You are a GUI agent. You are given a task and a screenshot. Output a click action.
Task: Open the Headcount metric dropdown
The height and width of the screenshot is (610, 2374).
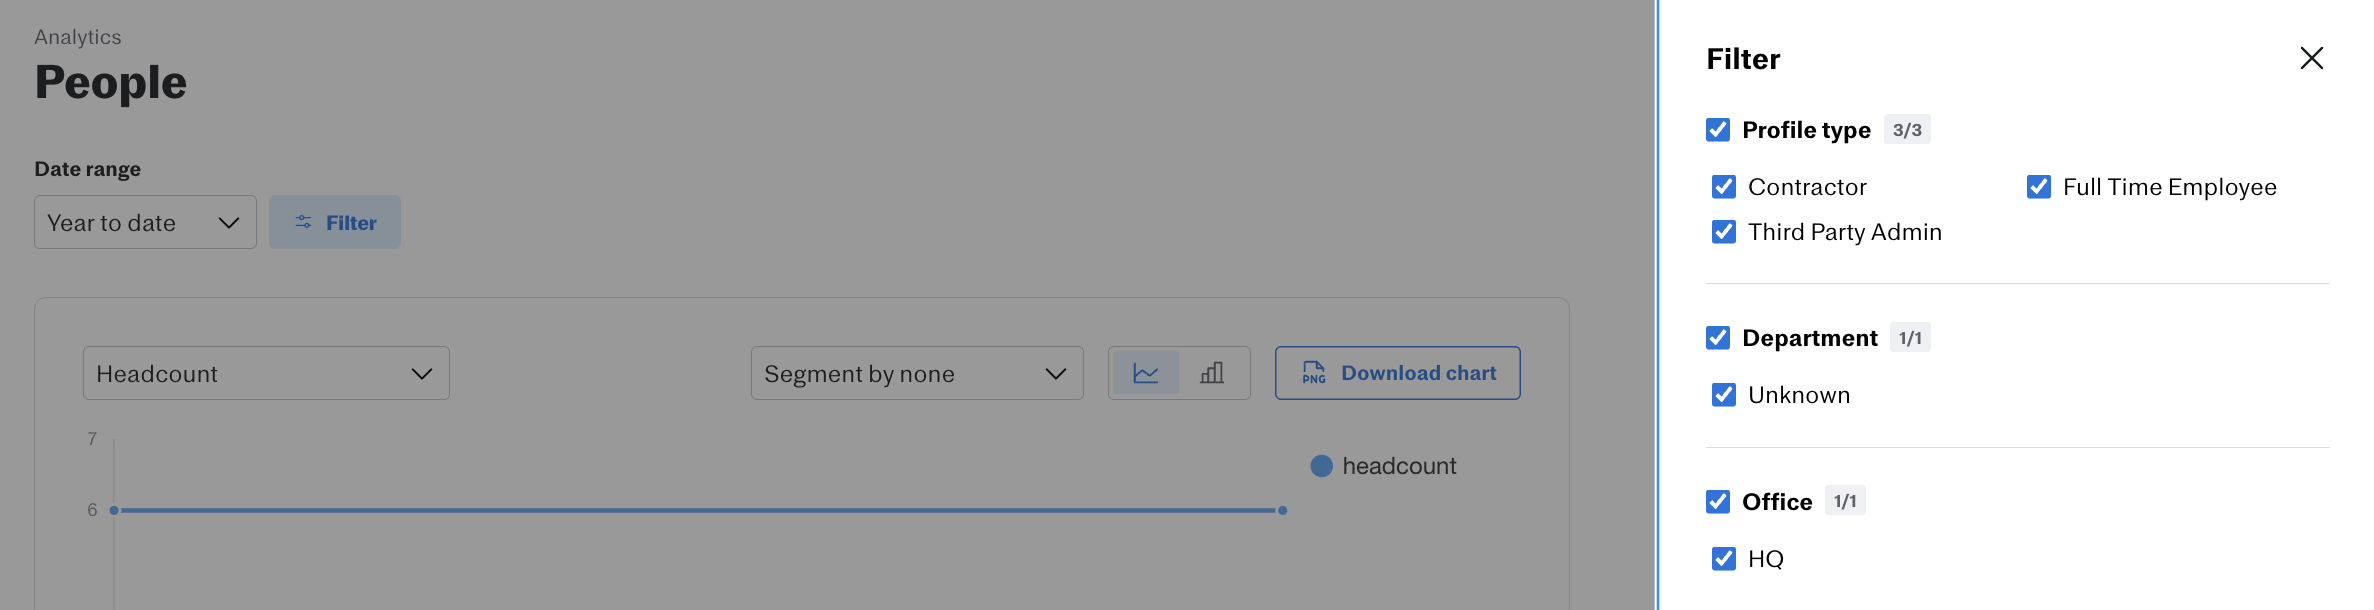coord(266,373)
